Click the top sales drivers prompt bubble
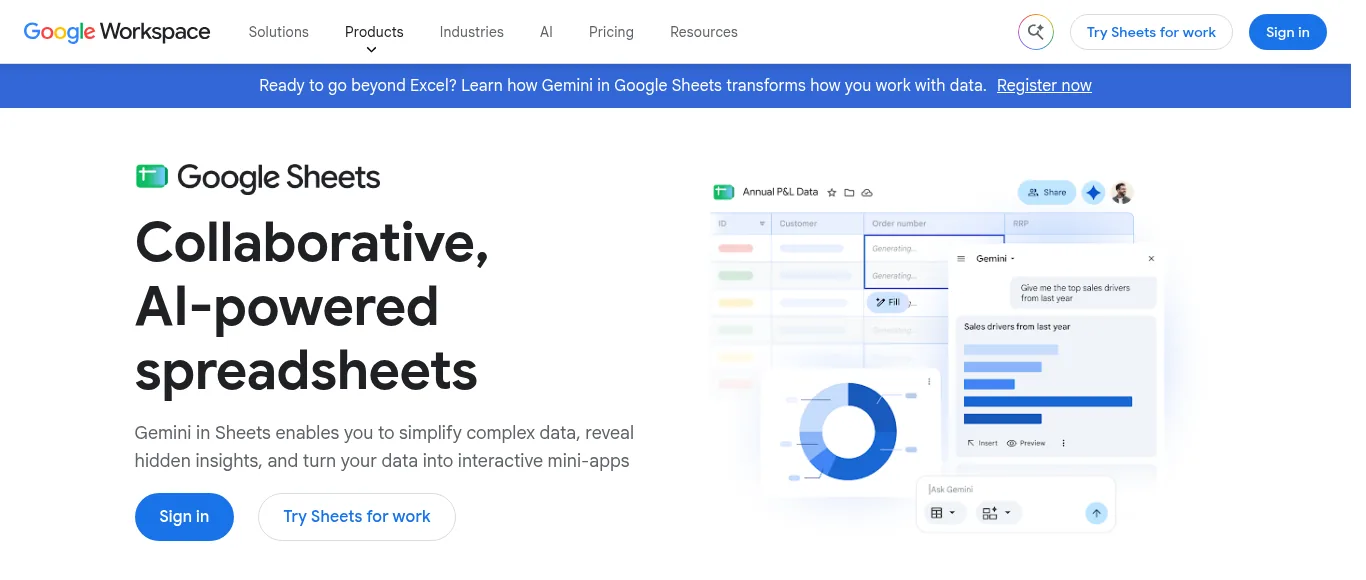The width and height of the screenshot is (1366, 580). pos(1082,293)
